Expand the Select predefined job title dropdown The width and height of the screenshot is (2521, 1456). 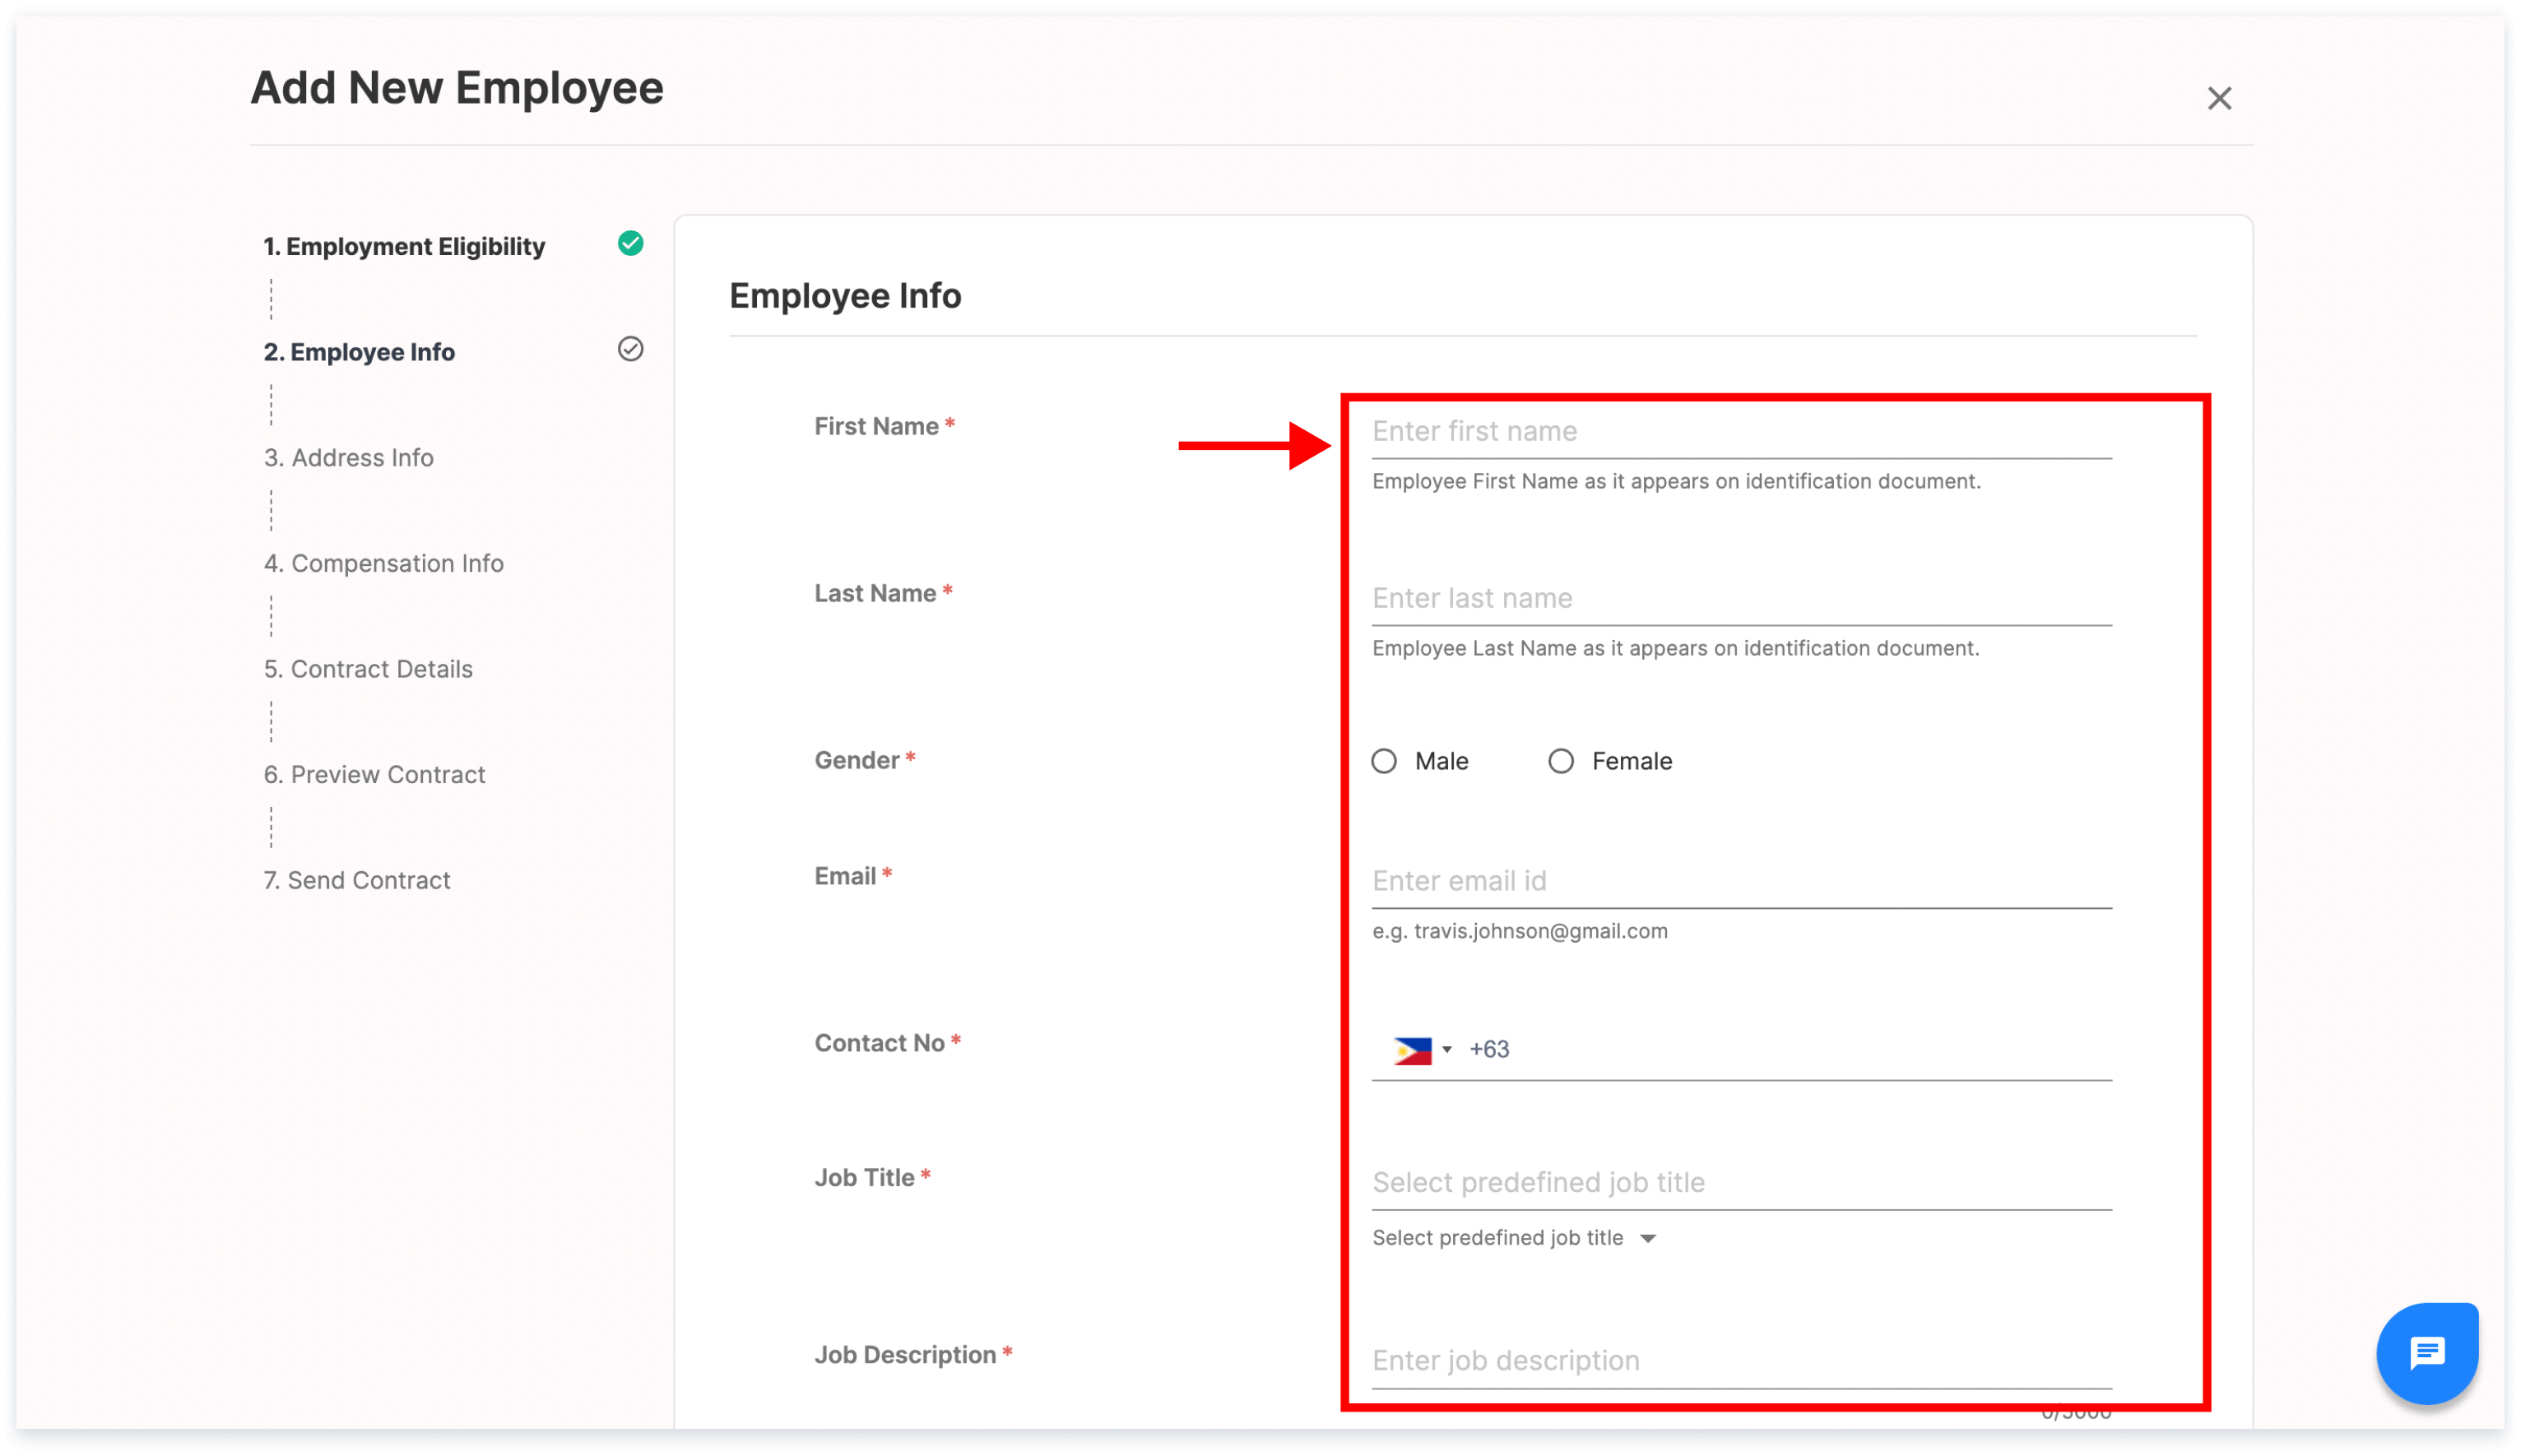(x=1647, y=1238)
